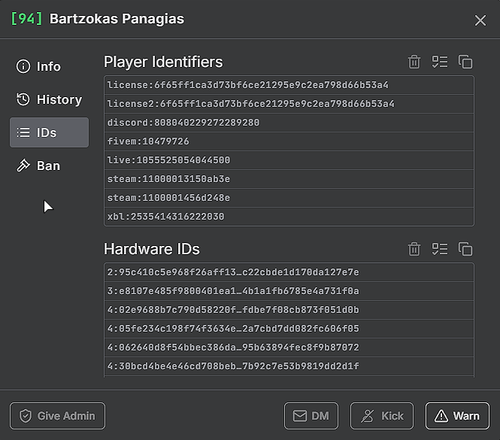This screenshot has height=440, width=500.
Task: Select the fivem:10479726 identifier
Action: 289,141
